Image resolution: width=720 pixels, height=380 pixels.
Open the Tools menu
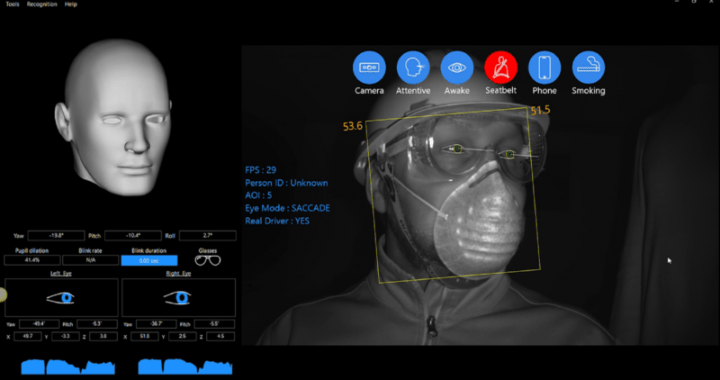tap(12, 4)
